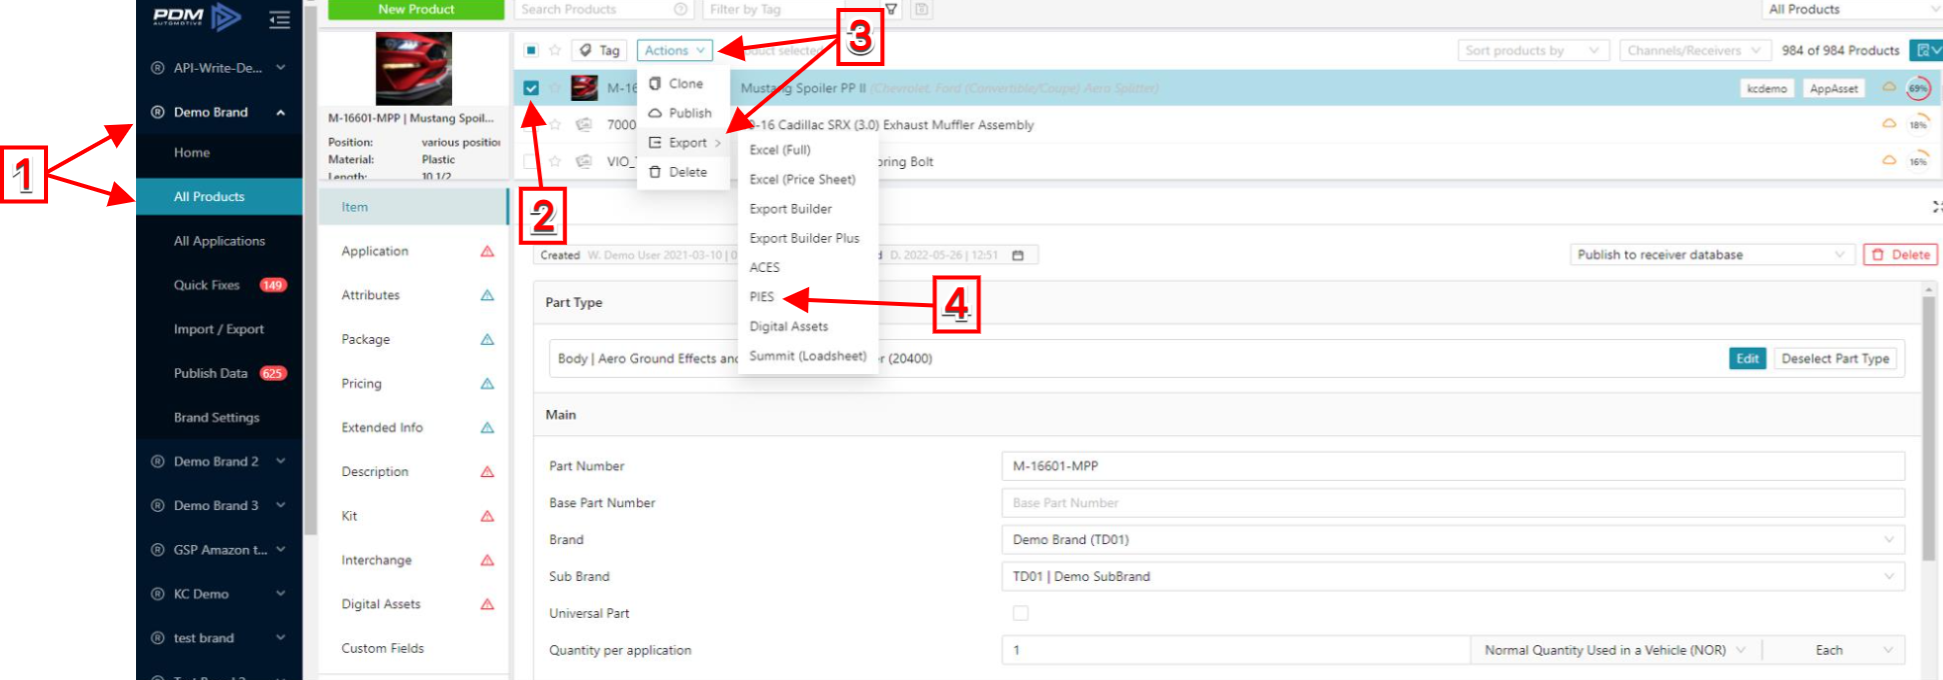Viewport: 1943px width, 680px height.
Task: Open the Actions dropdown
Action: pos(674,50)
